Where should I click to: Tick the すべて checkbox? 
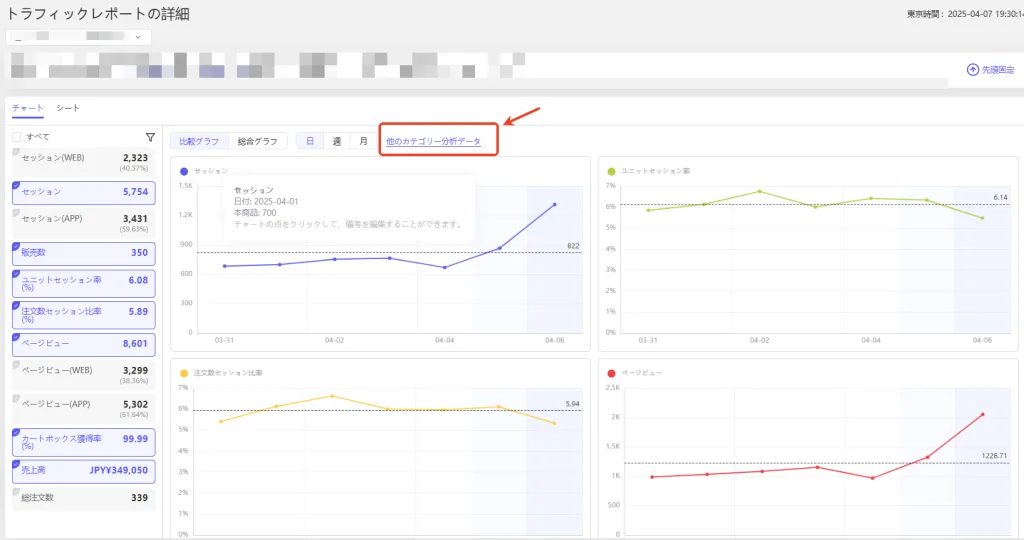(x=16, y=137)
